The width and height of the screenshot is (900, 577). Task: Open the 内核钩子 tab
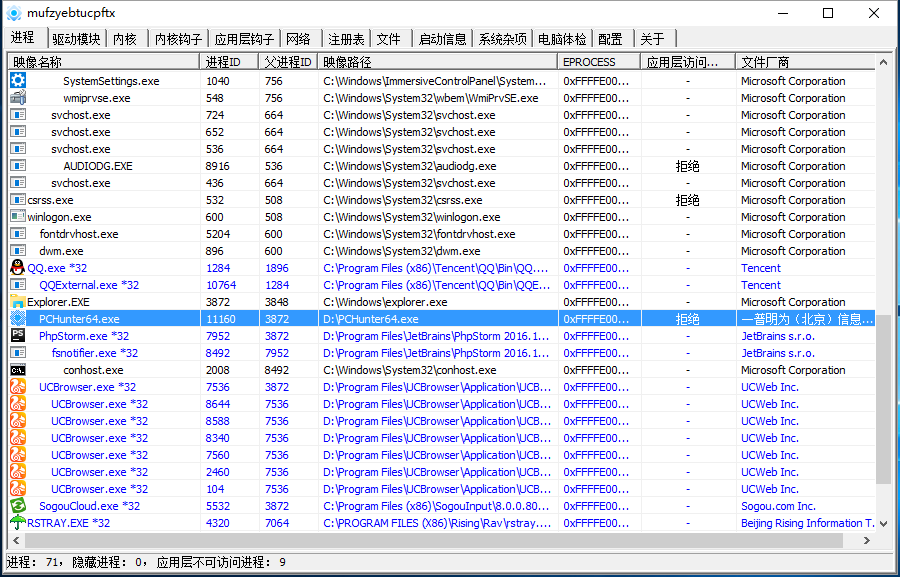[179, 39]
